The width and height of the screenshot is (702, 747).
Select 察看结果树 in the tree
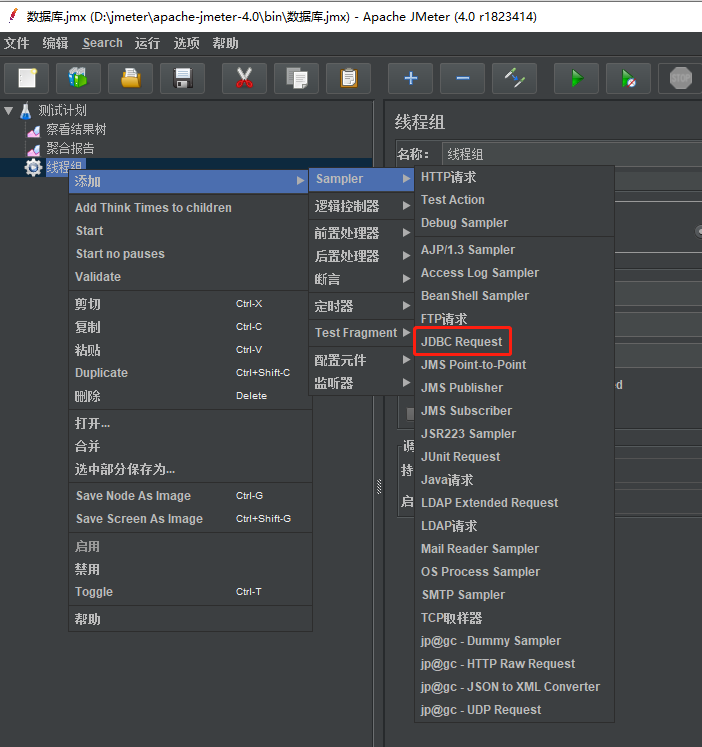click(x=76, y=130)
